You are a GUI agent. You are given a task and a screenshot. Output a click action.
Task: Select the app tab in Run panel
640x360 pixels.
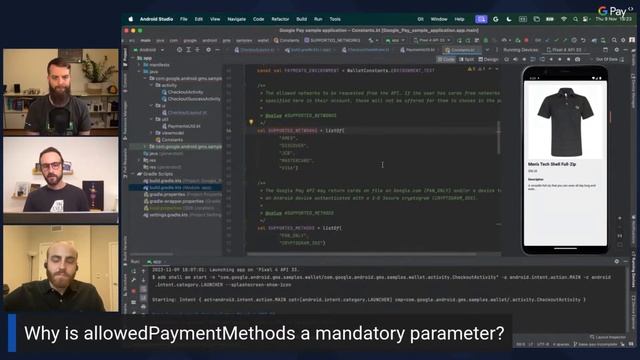155,262
